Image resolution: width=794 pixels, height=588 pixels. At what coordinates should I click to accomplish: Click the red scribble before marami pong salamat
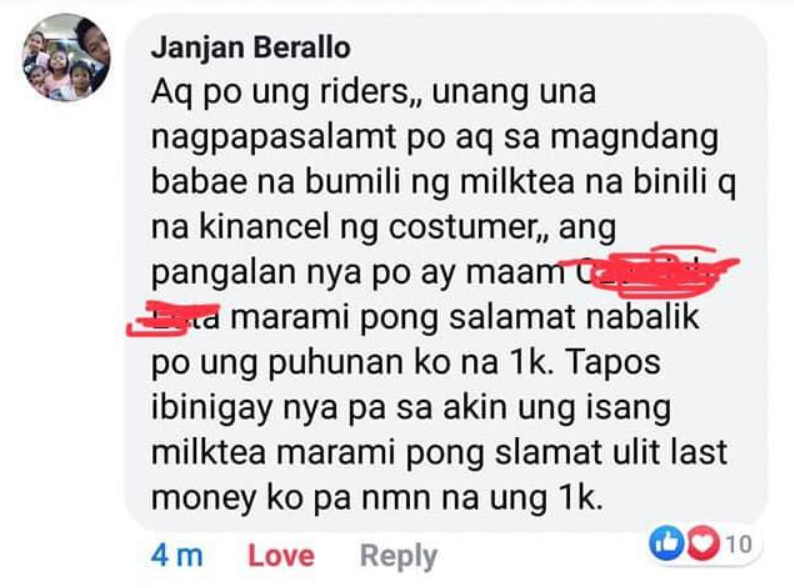click(x=173, y=317)
